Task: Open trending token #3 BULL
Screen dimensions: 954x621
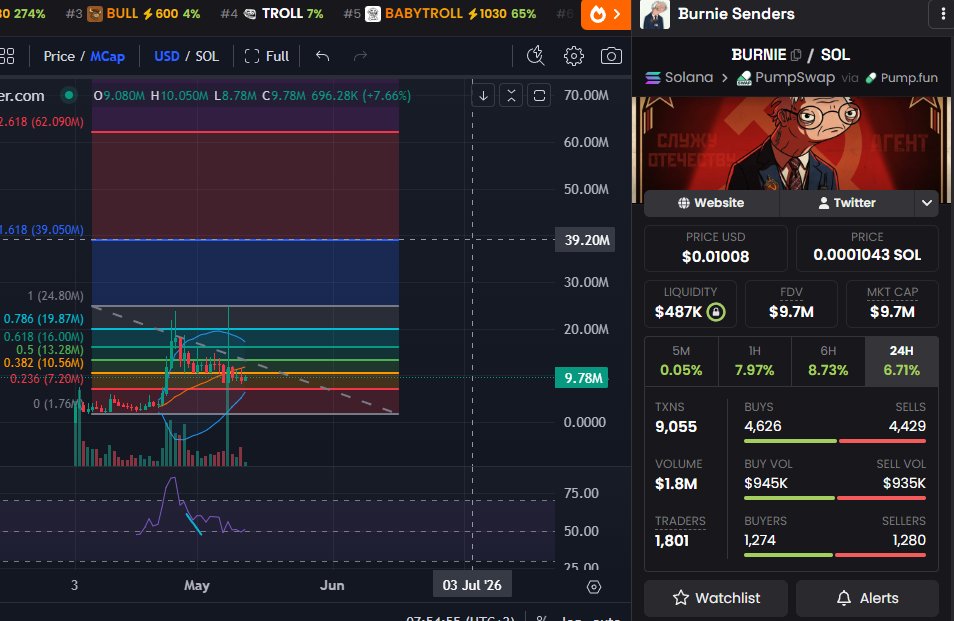Action: pos(133,13)
